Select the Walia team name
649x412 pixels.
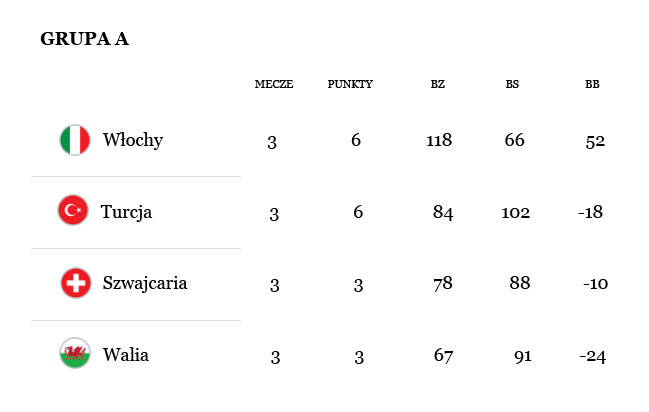click(125, 355)
